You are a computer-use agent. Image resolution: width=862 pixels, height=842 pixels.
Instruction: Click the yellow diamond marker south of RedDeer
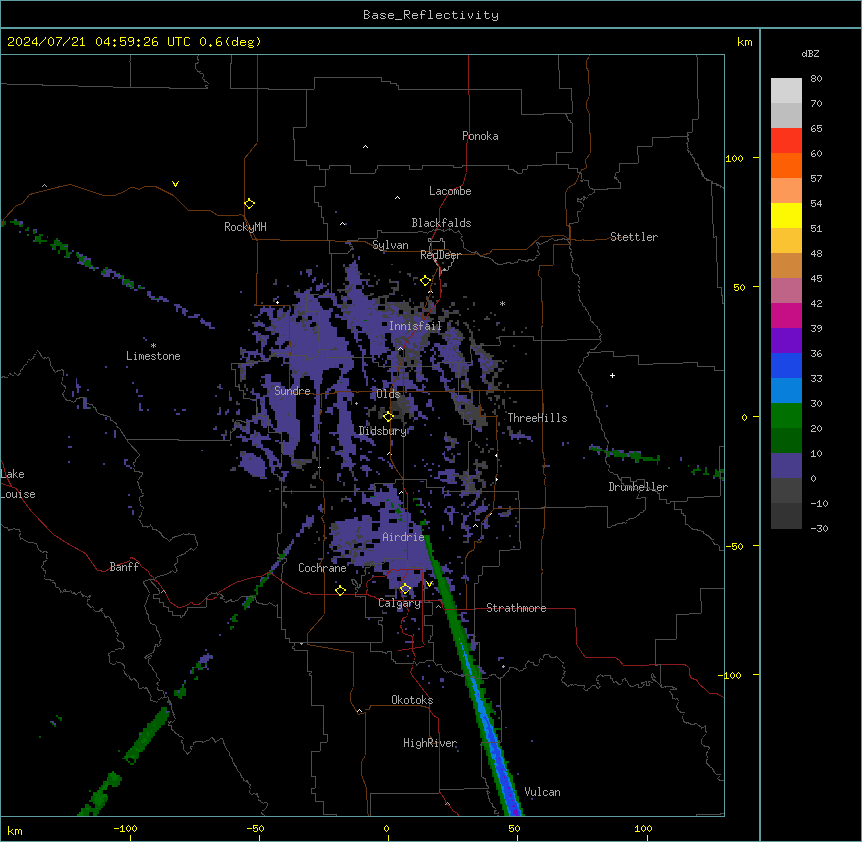(x=425, y=281)
